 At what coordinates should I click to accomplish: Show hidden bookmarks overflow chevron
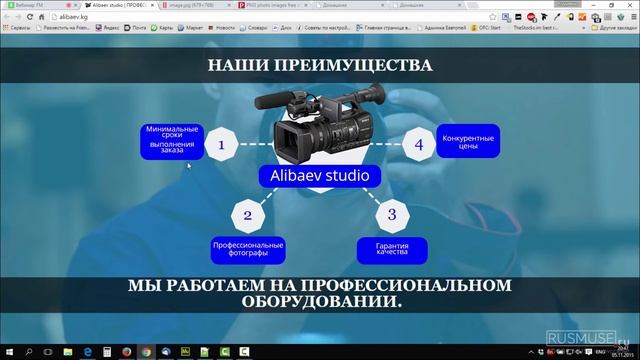(x=583, y=28)
